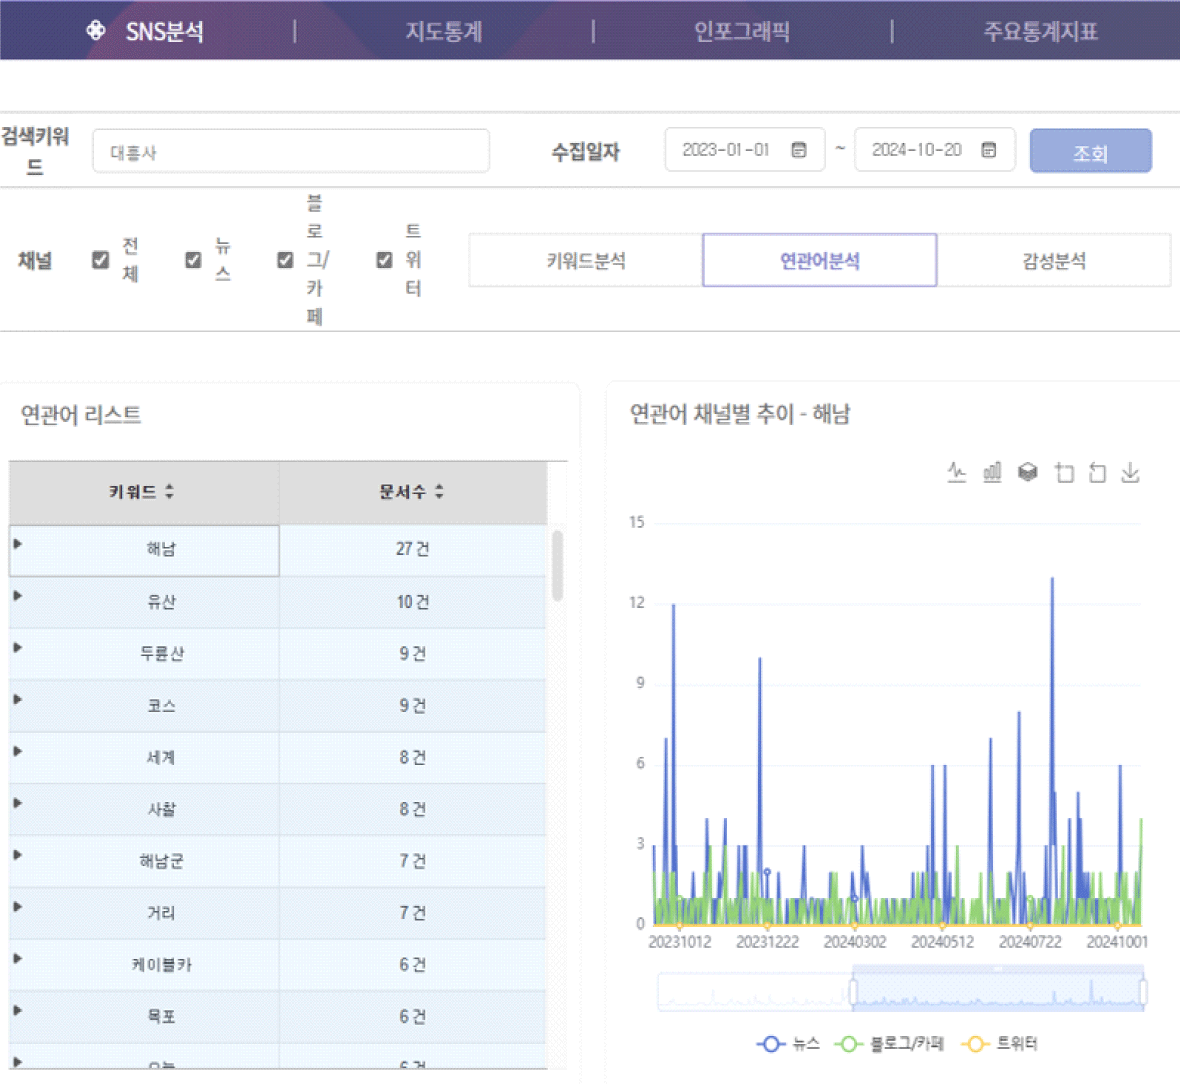Screen dimensions: 1180x1084
Task: Activate the area zoom tool
Action: pyautogui.click(x=1064, y=473)
